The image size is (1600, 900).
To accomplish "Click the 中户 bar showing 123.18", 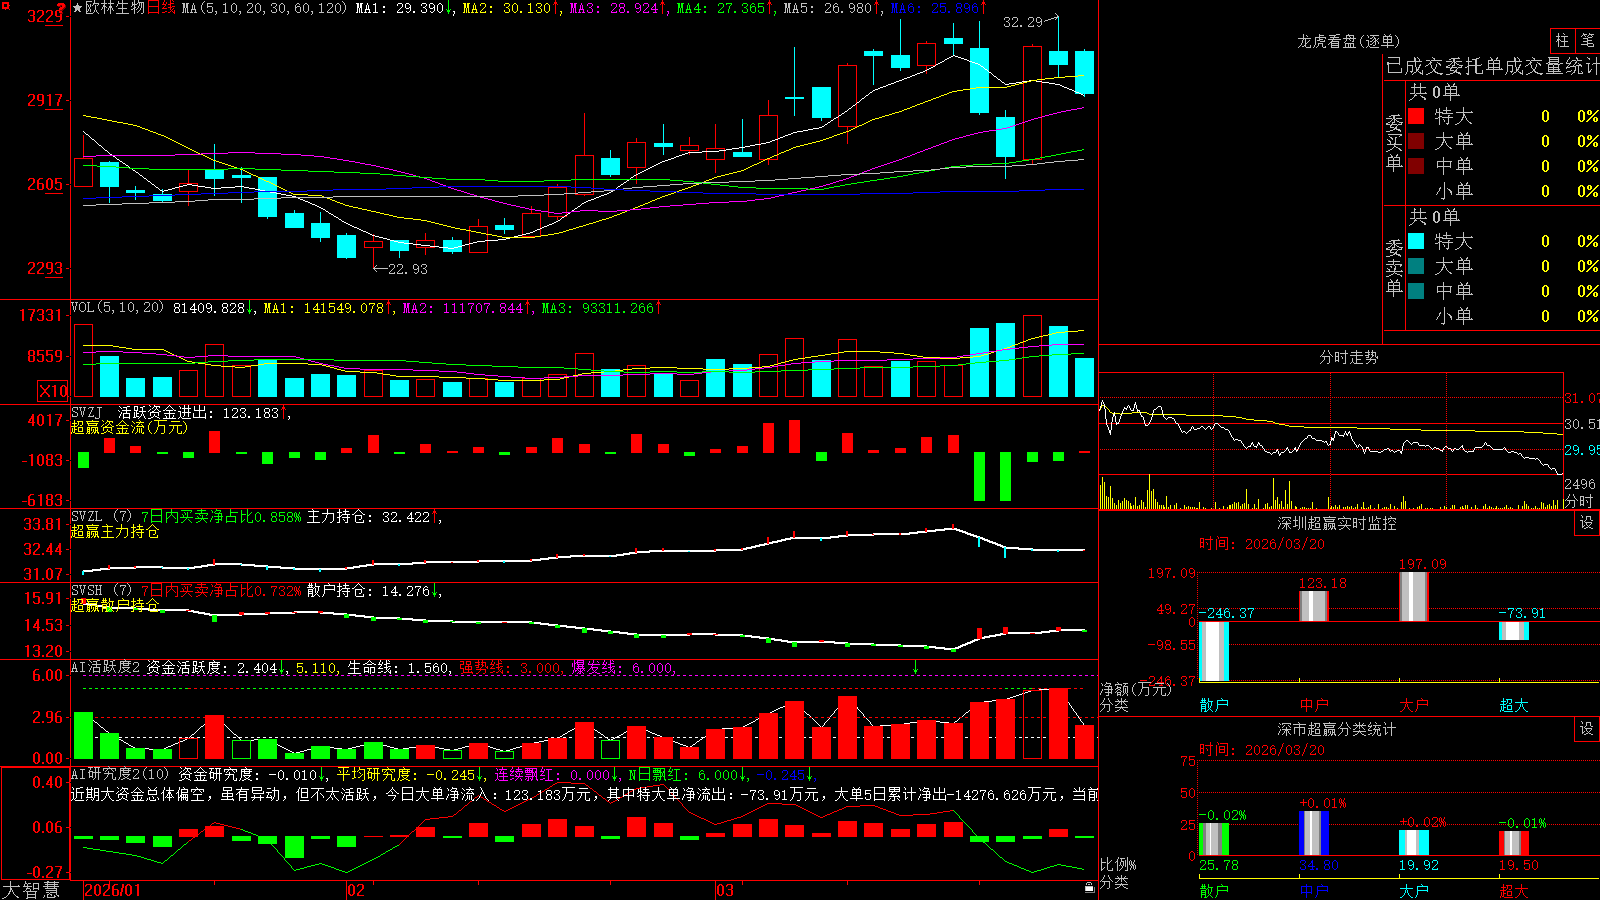I will click(1313, 606).
